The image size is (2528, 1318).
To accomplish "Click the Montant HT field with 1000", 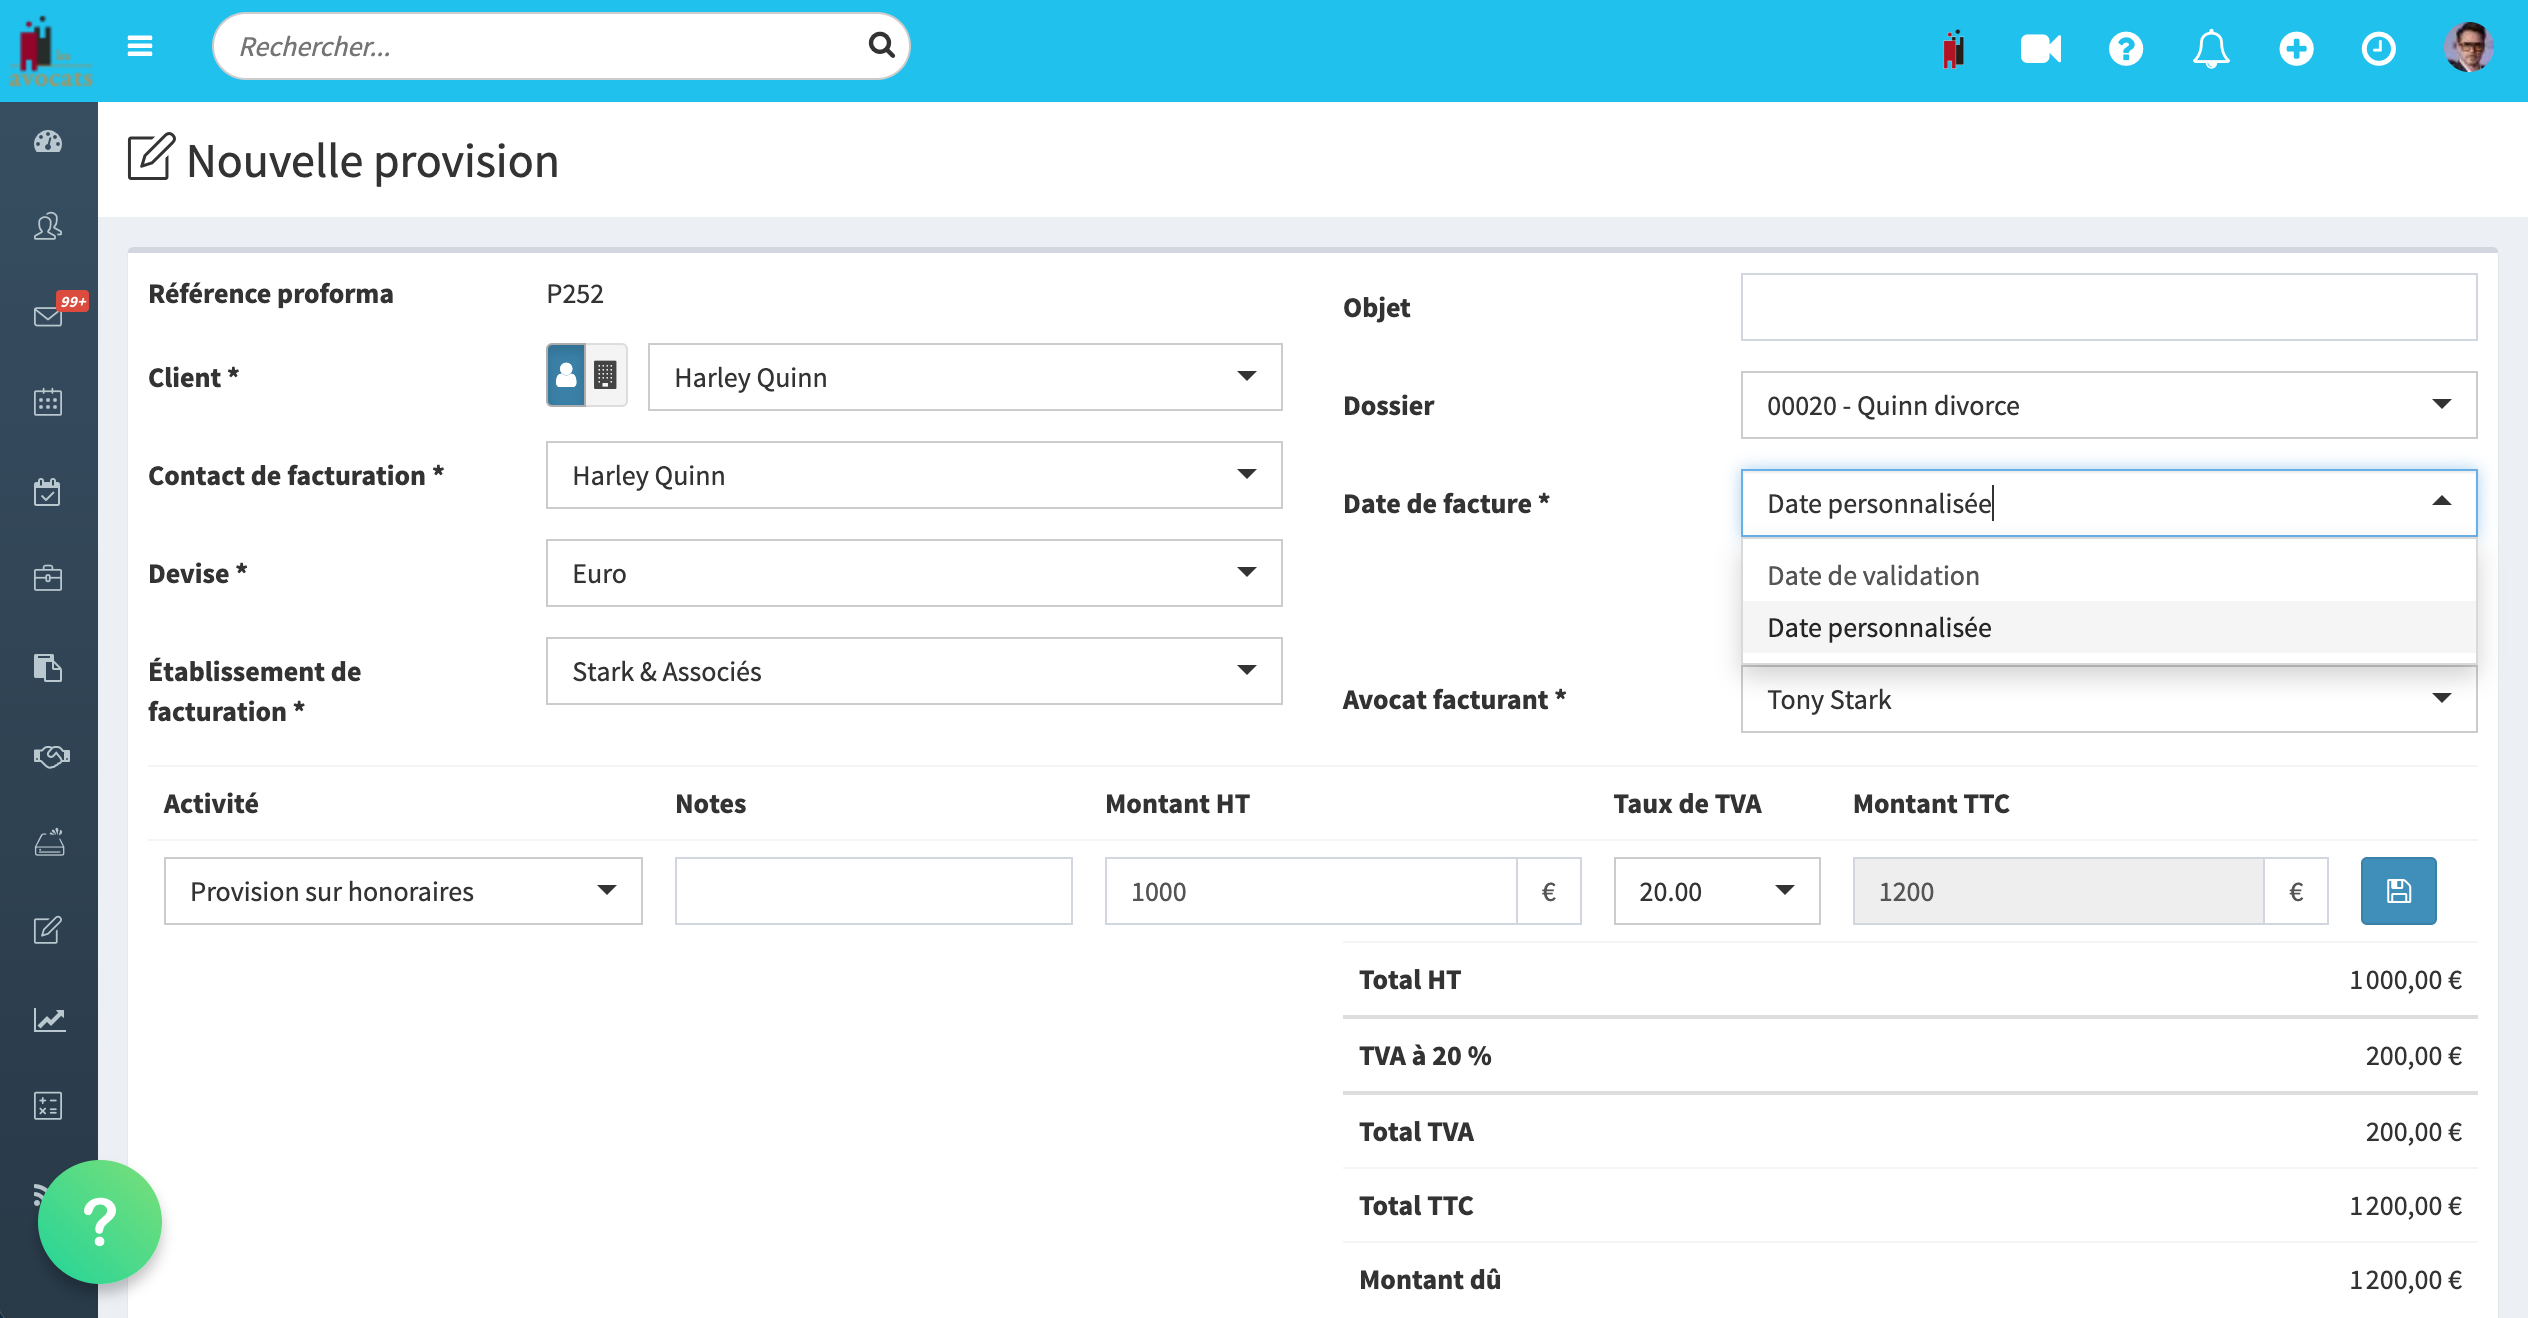I will click(1311, 891).
